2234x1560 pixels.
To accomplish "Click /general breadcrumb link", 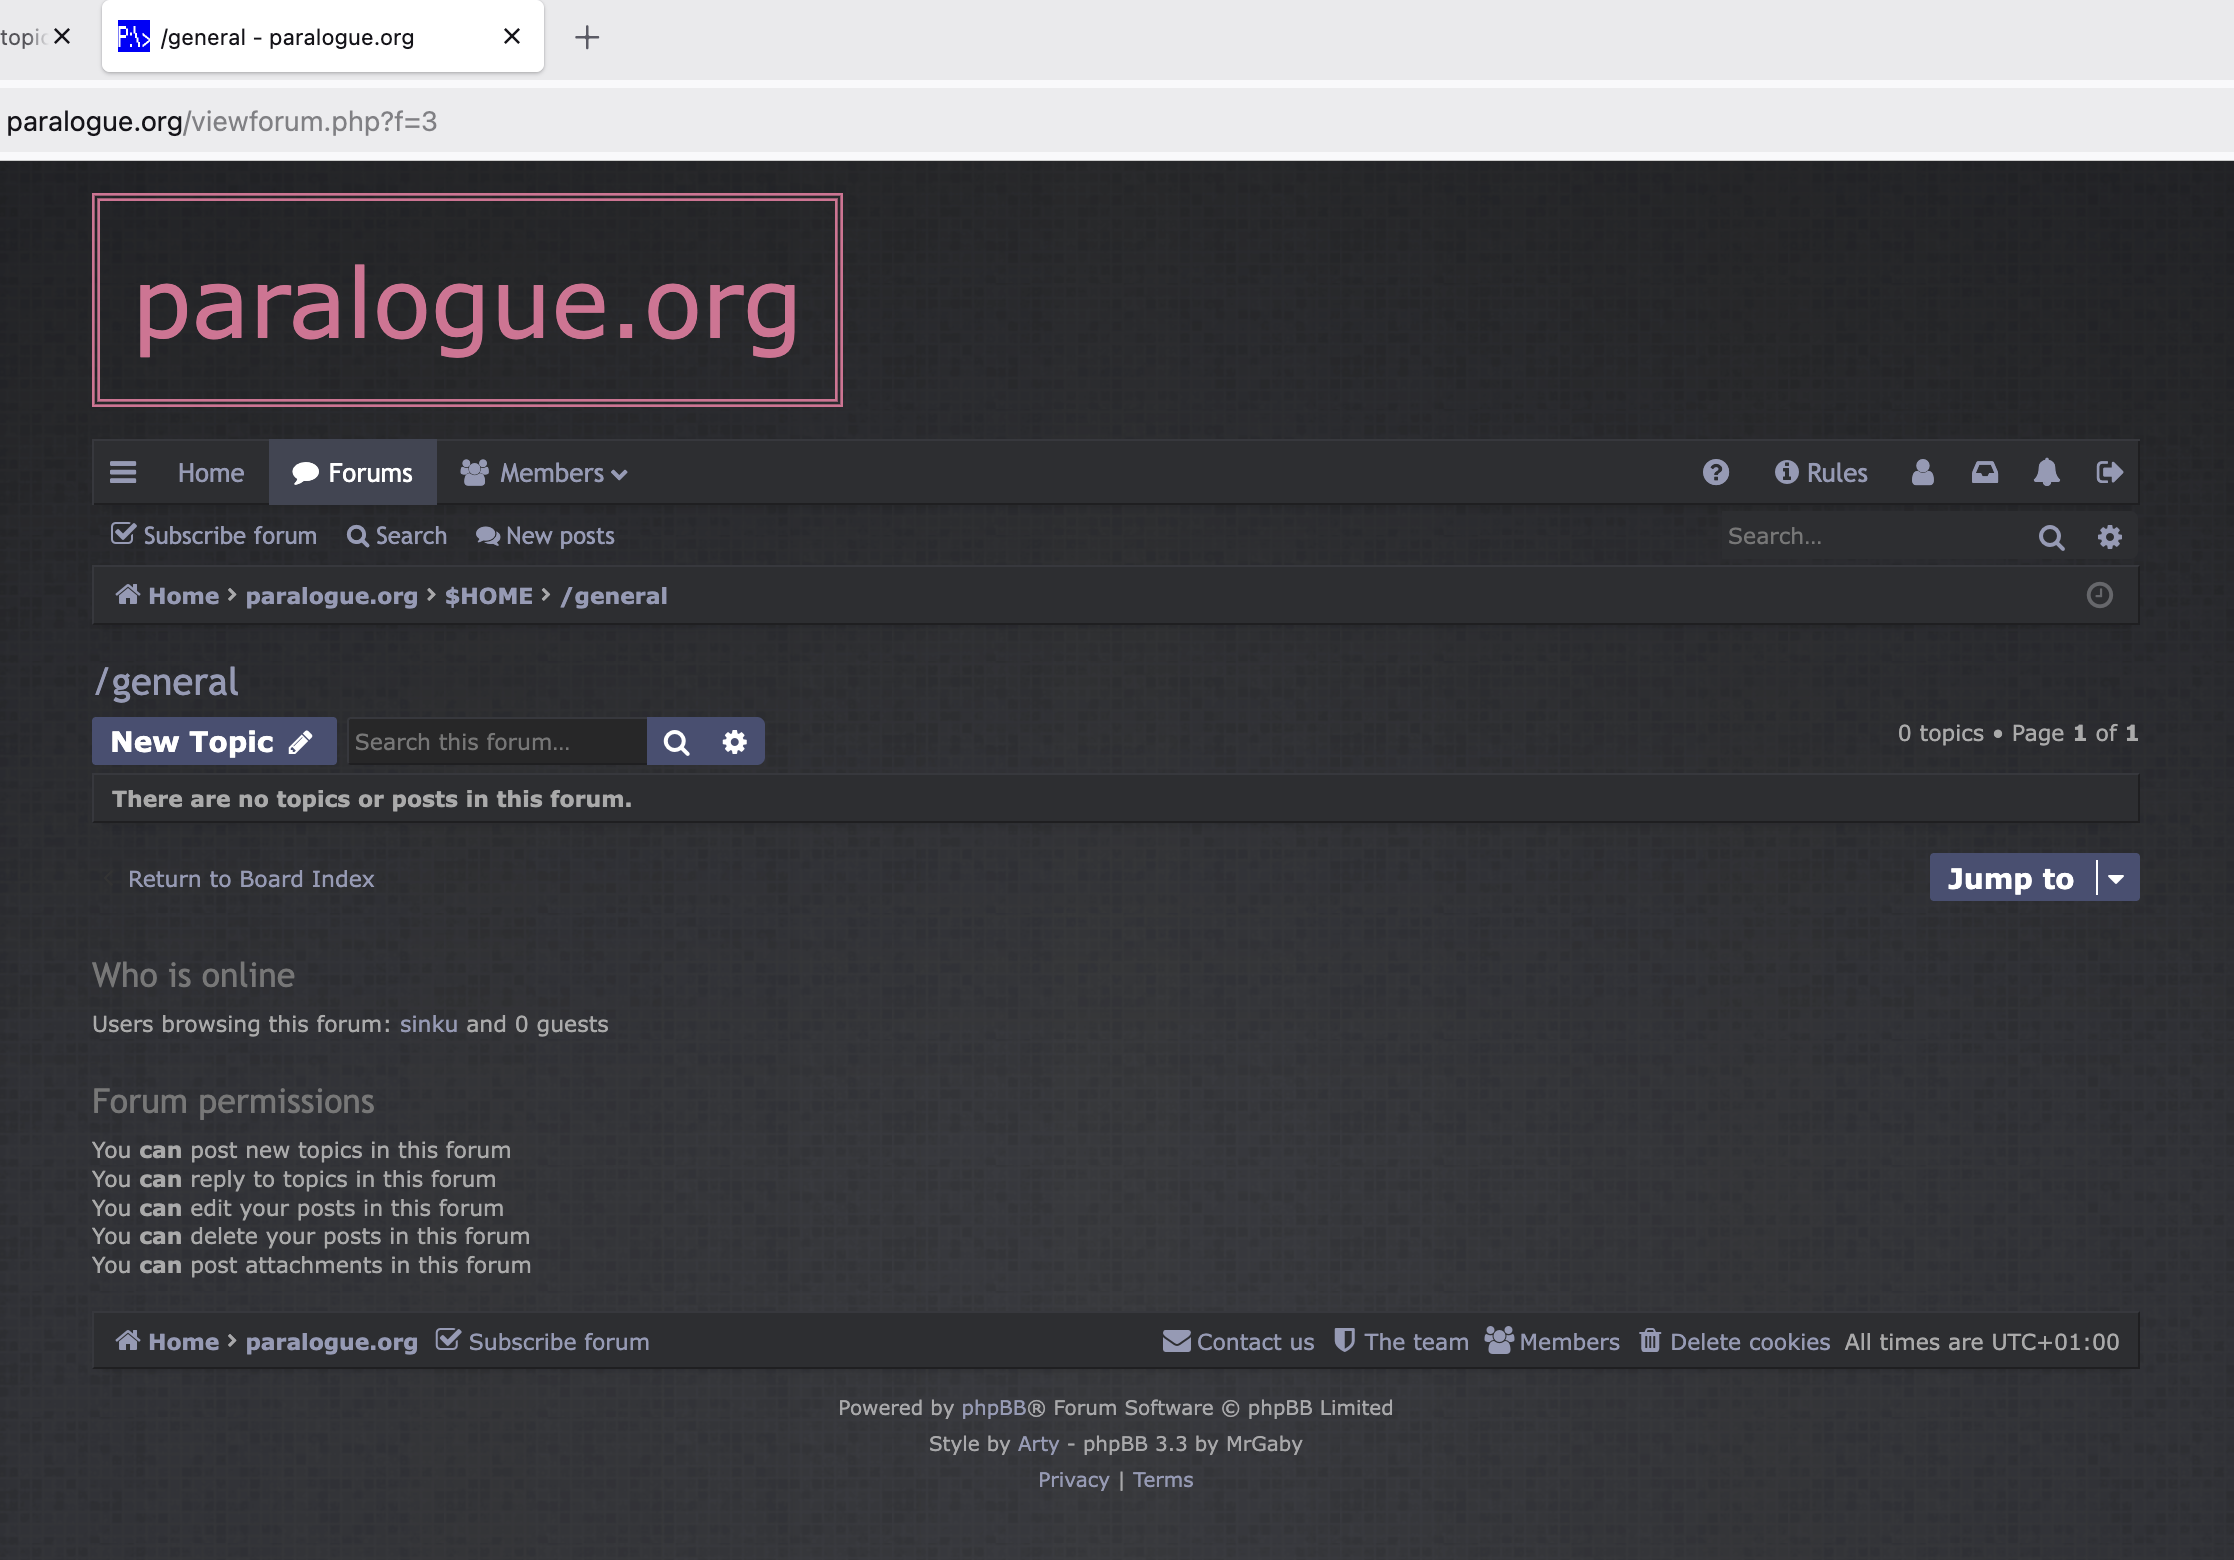I will tap(614, 596).
